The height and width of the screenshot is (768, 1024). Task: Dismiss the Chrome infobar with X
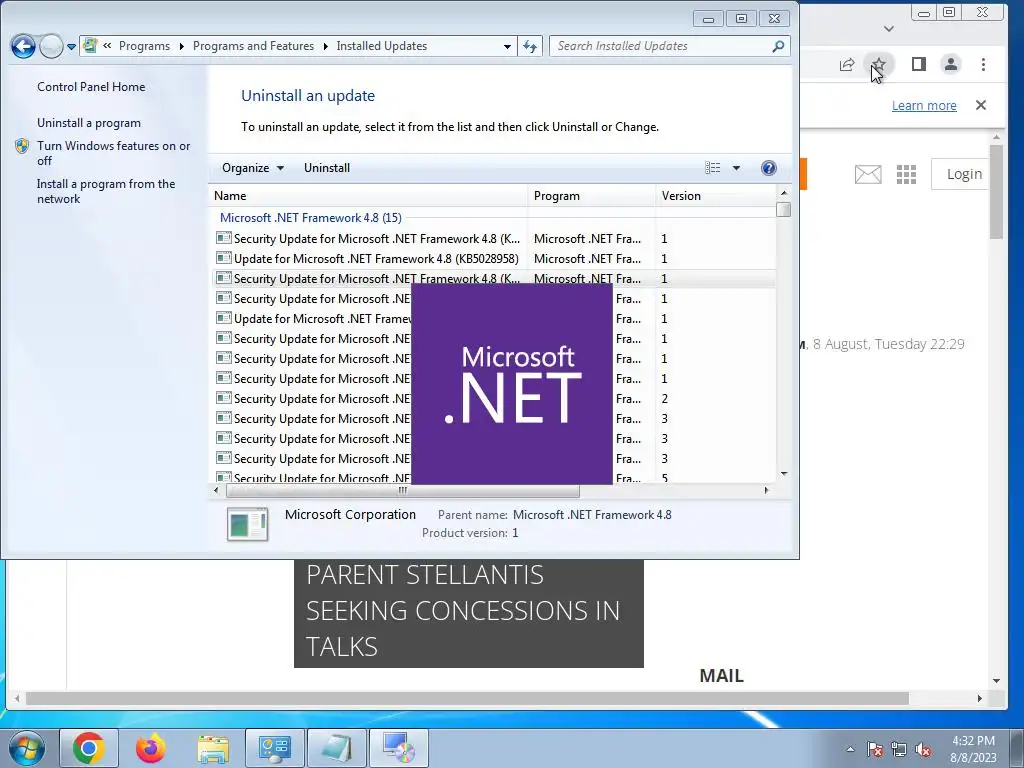(x=980, y=105)
